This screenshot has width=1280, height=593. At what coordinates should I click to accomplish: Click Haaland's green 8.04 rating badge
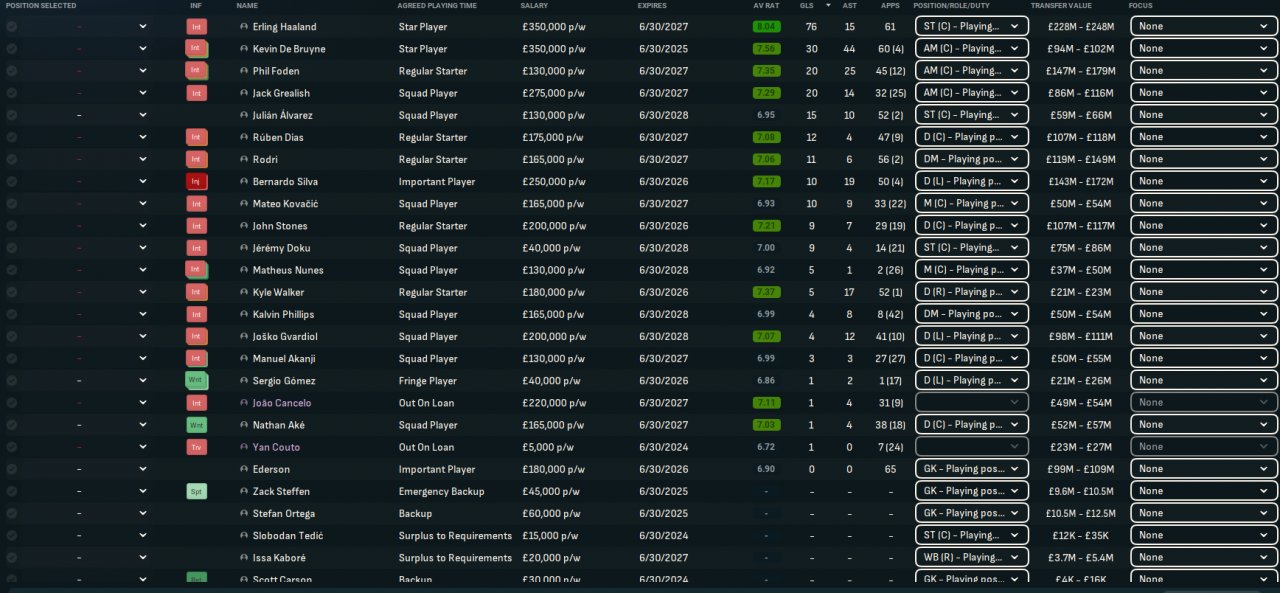click(766, 27)
